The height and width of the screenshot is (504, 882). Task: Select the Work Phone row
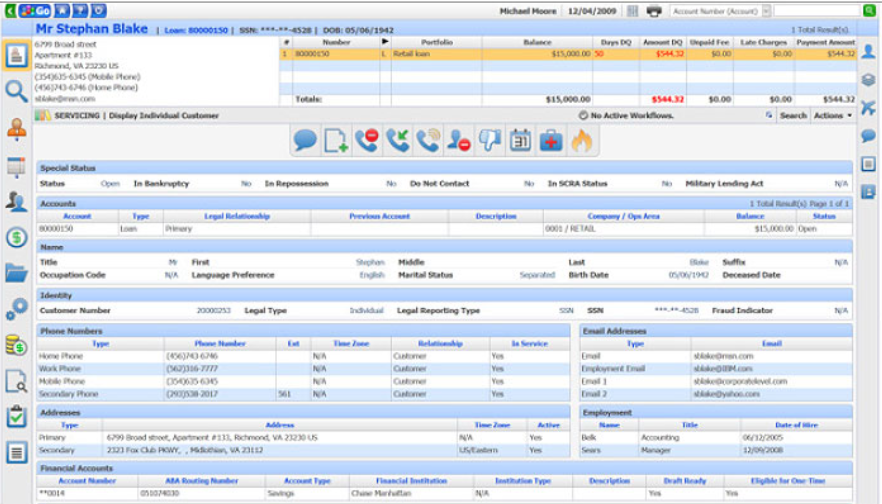[303, 369]
